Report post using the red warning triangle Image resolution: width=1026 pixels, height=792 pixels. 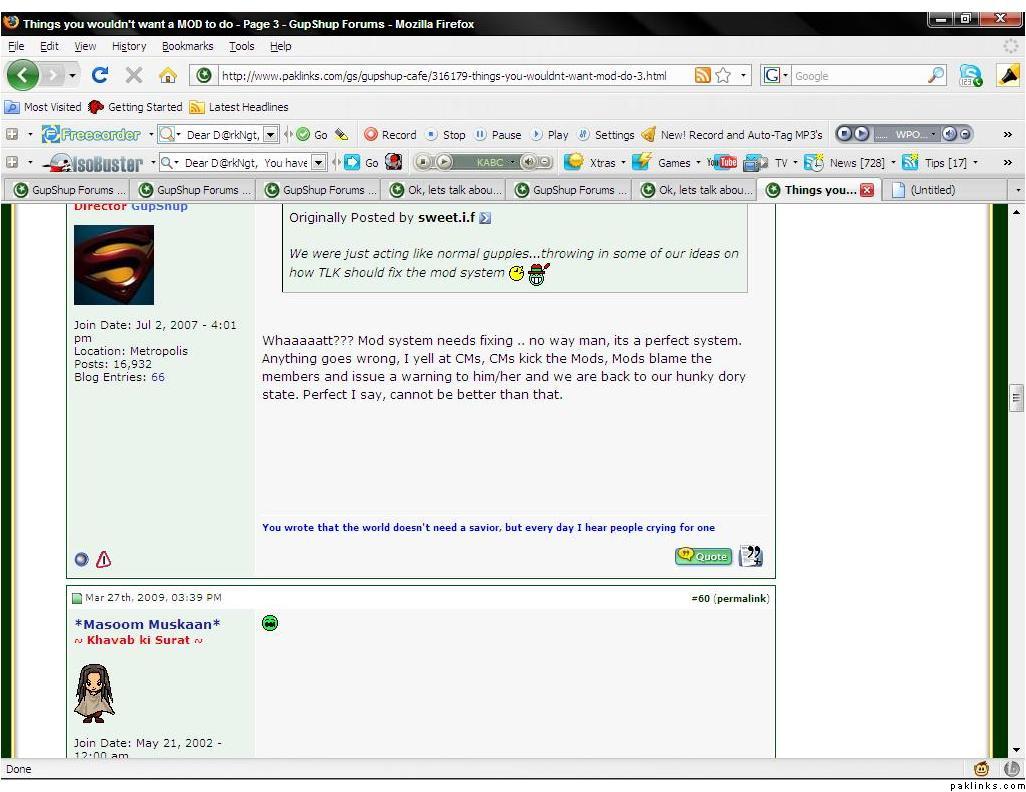point(103,559)
